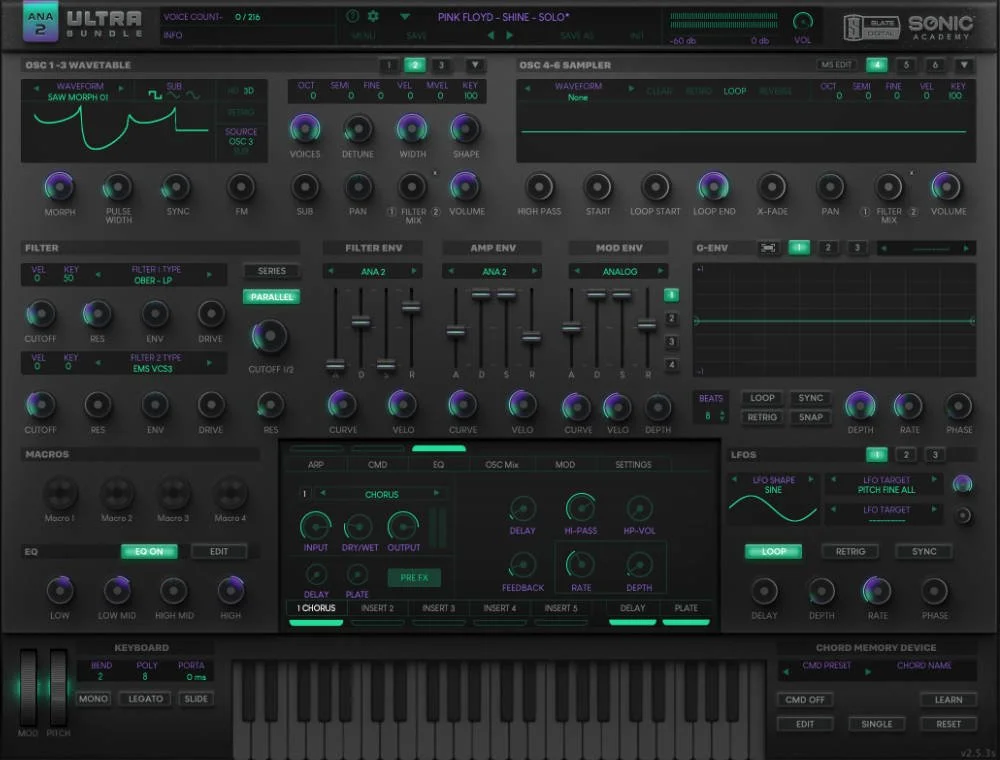Expand the OSC 1-3 wavetable menu arrow
This screenshot has width=1000, height=760.
(x=474, y=64)
